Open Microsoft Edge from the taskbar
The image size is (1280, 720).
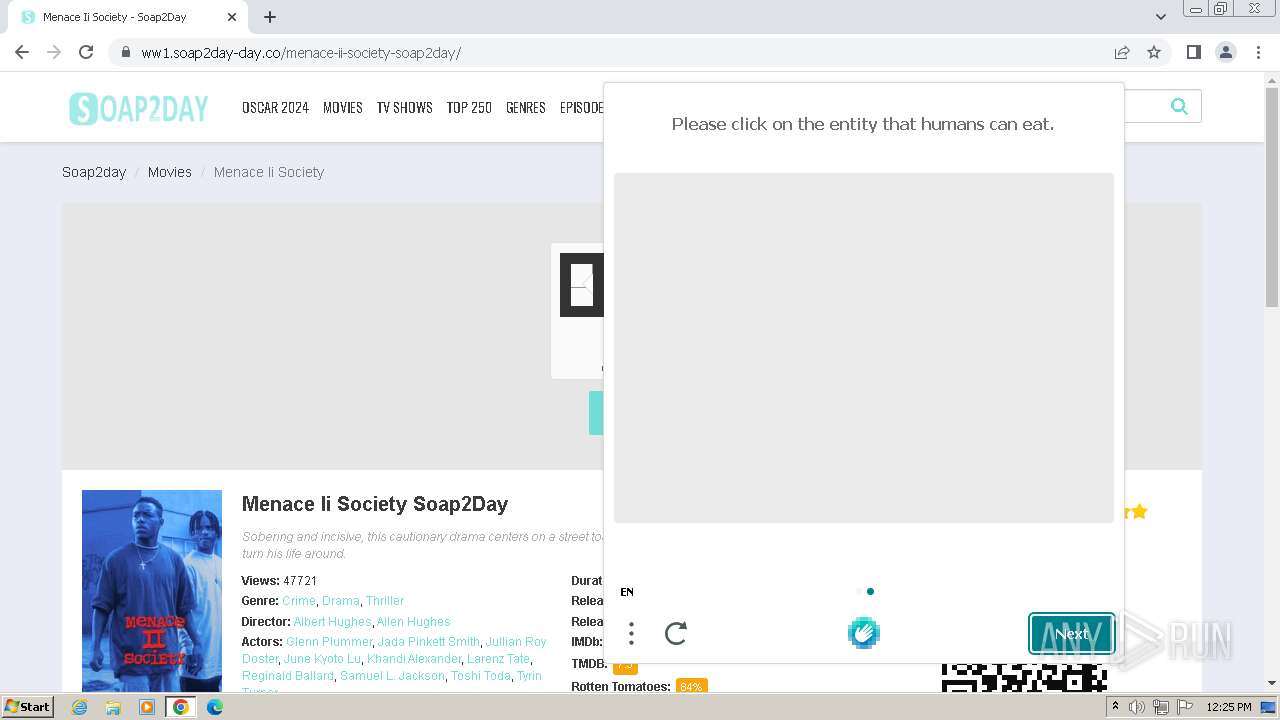[x=215, y=707]
